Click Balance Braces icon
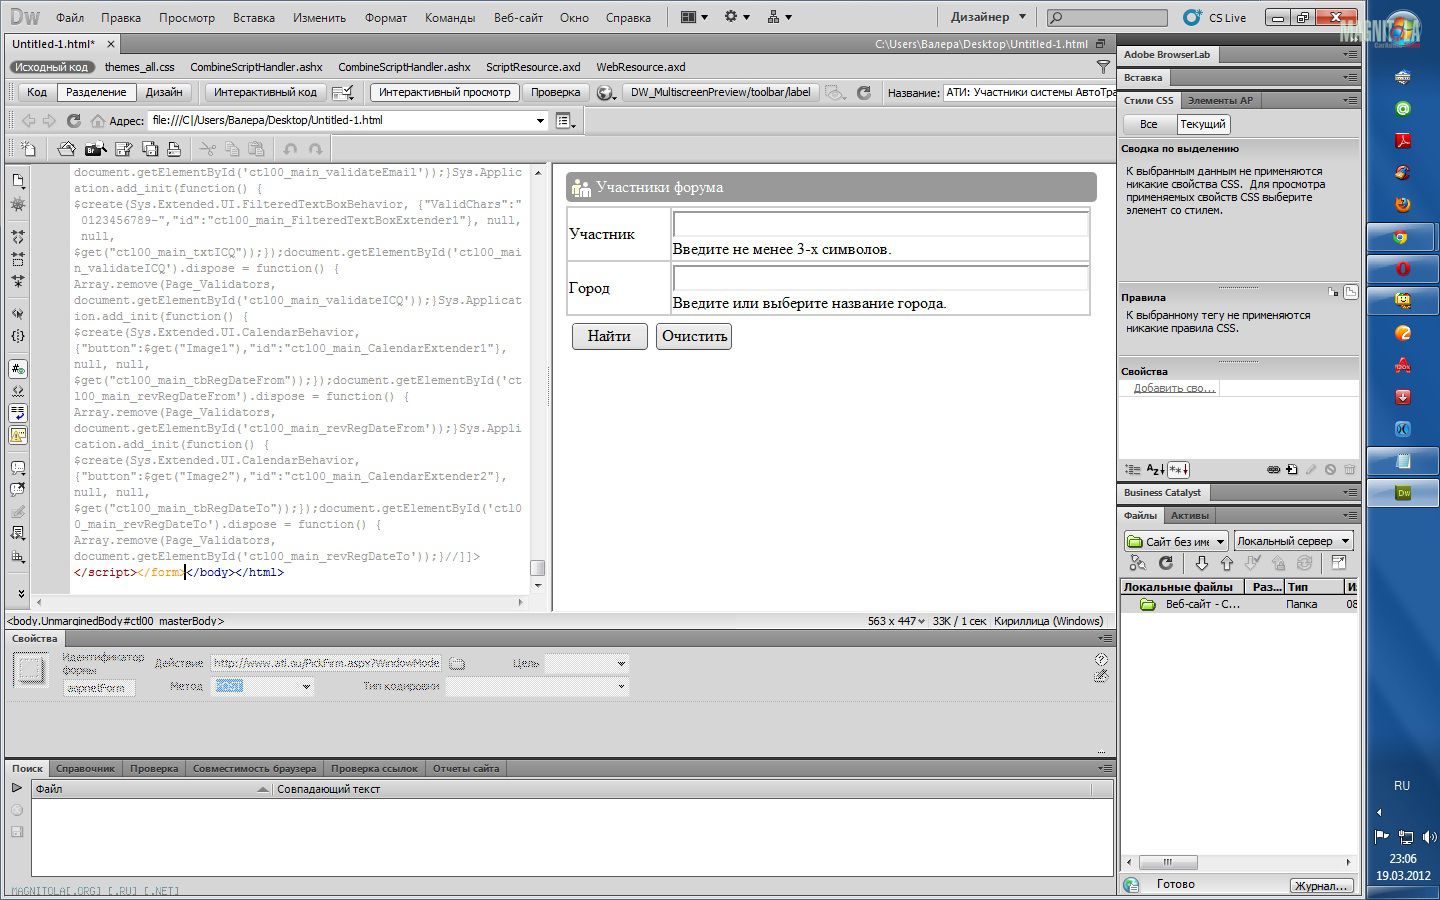The width and height of the screenshot is (1440, 900). [18, 336]
